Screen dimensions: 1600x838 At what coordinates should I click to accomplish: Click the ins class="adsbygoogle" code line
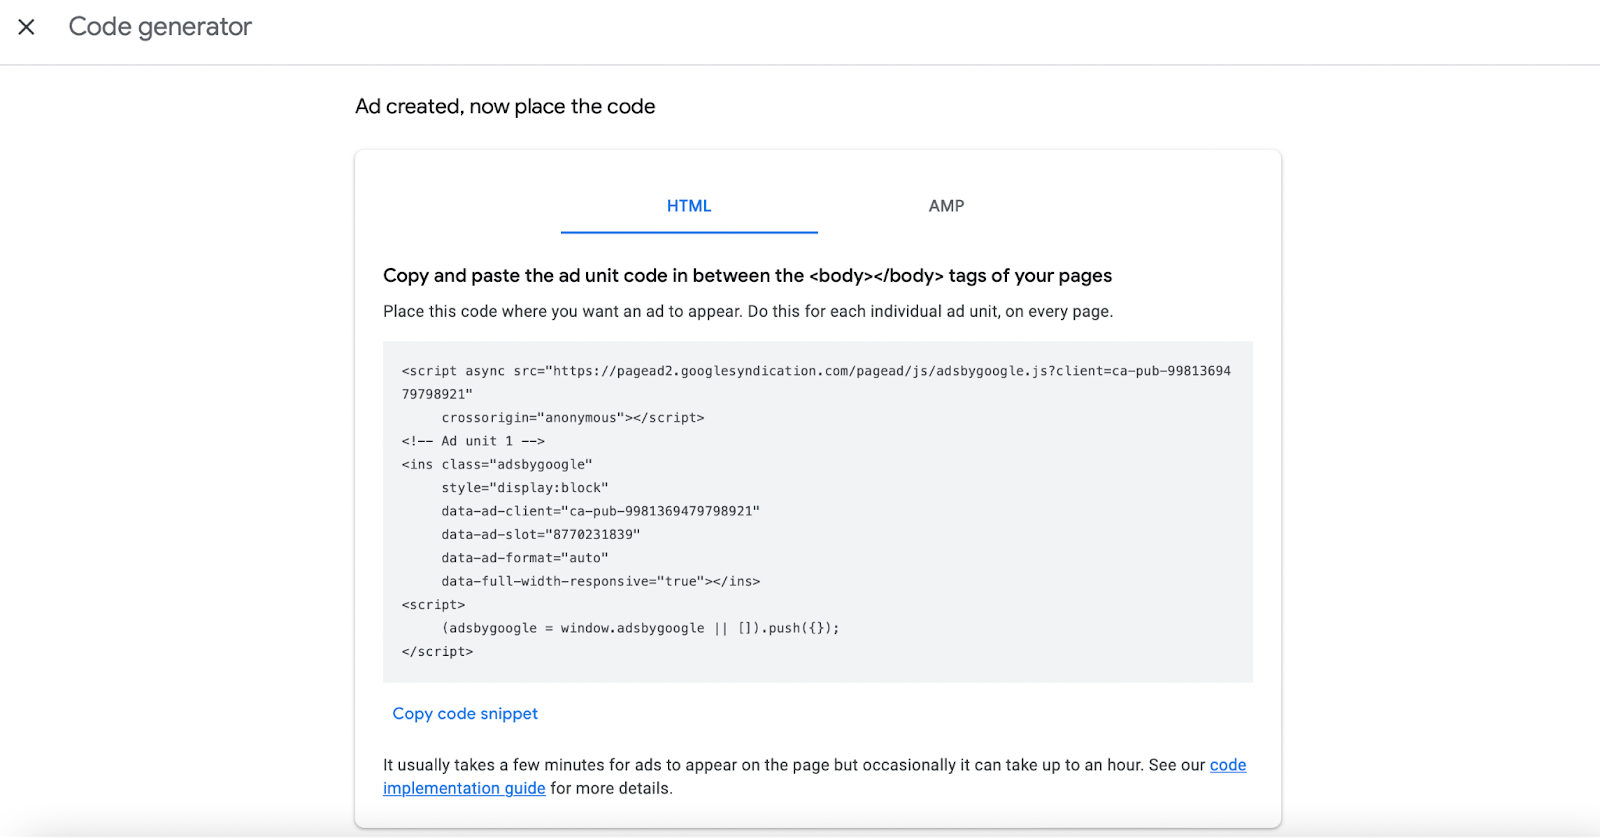(x=497, y=465)
